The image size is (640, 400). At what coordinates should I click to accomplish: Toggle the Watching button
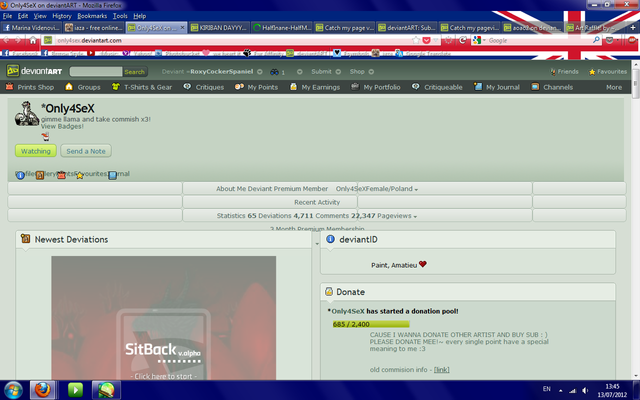click(36, 151)
